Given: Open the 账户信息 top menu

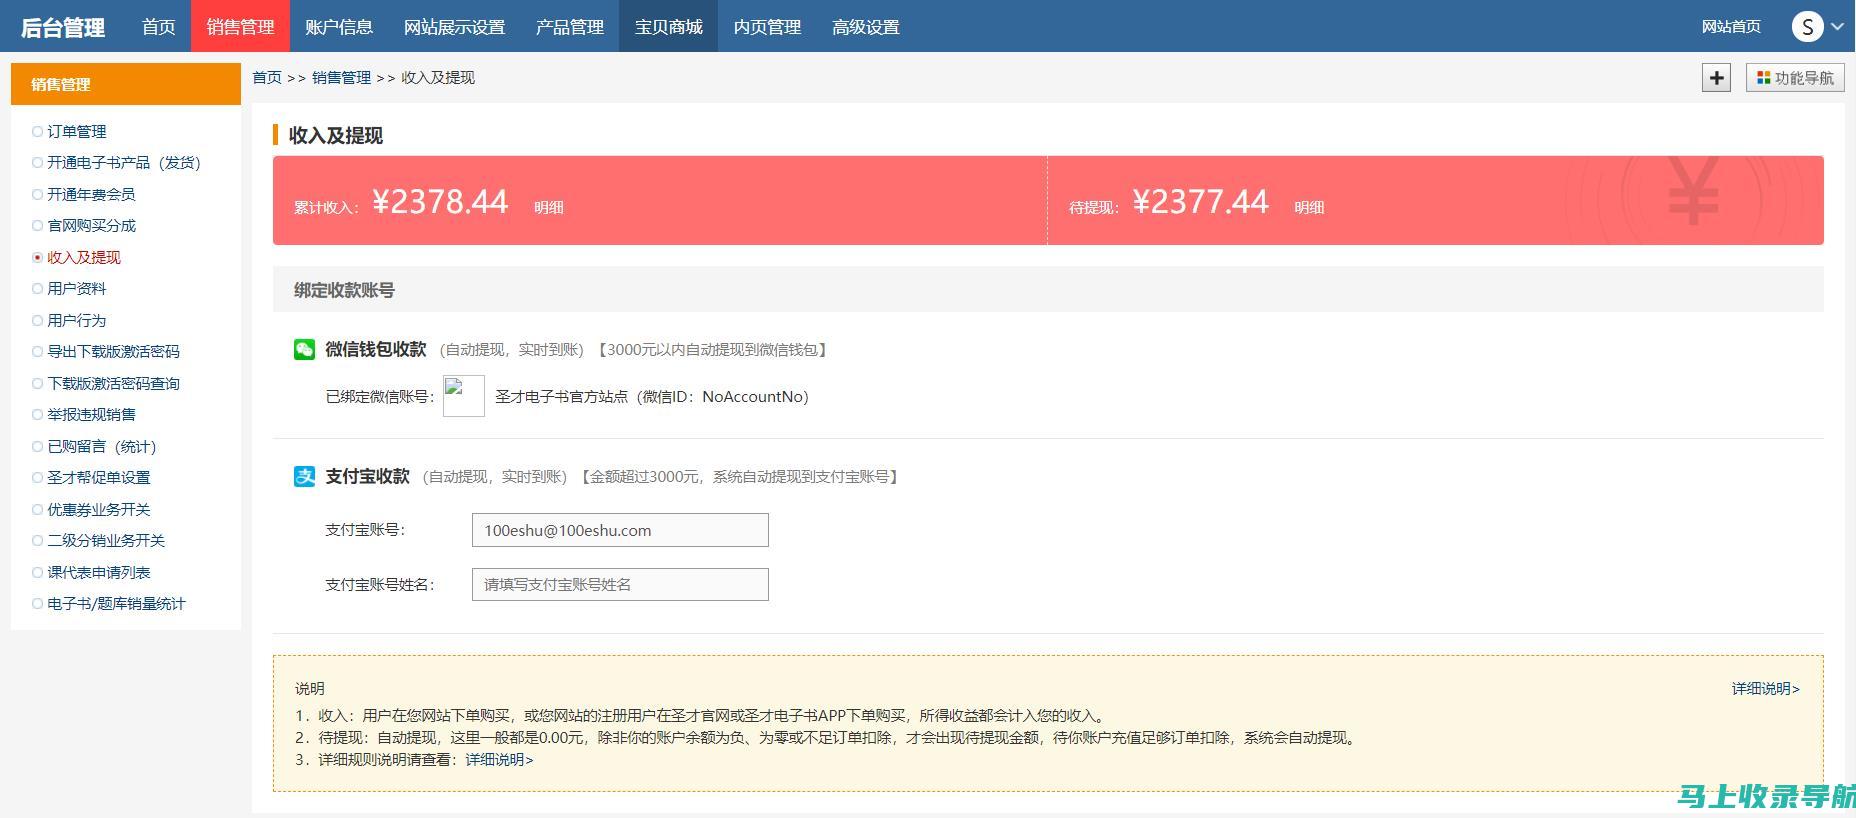Looking at the screenshot, I should coord(339,27).
